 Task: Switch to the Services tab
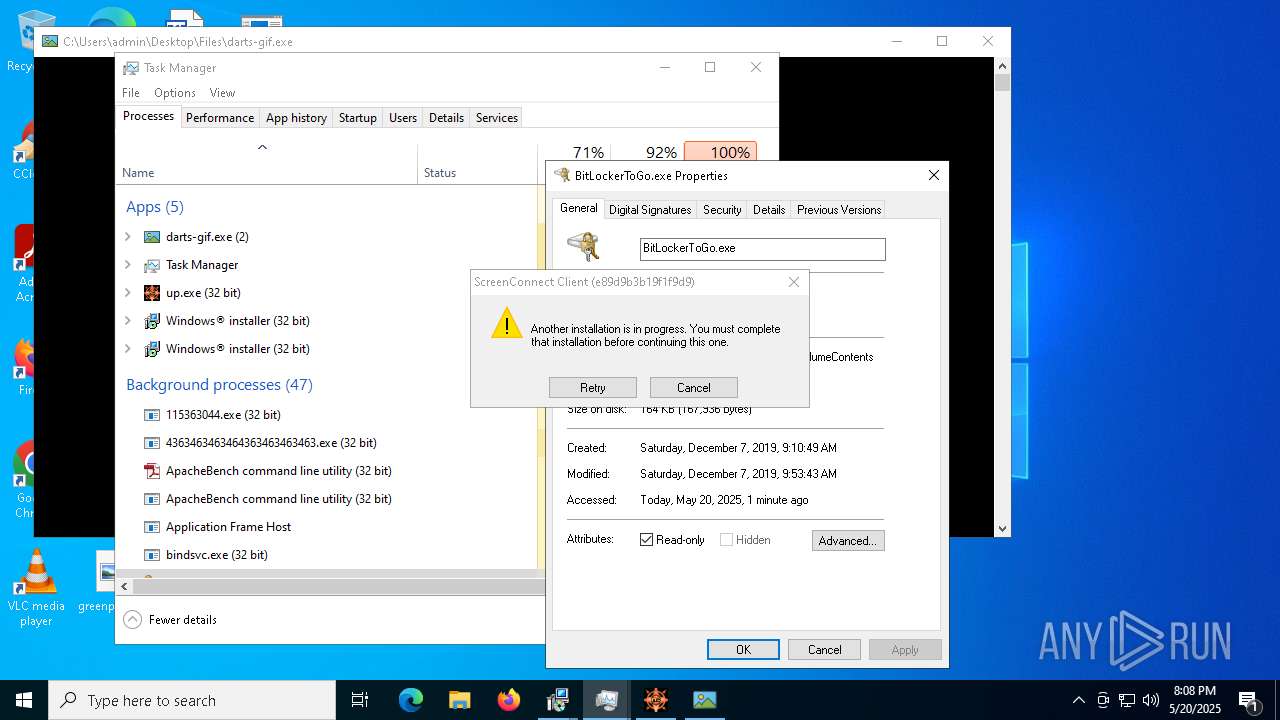[497, 118]
